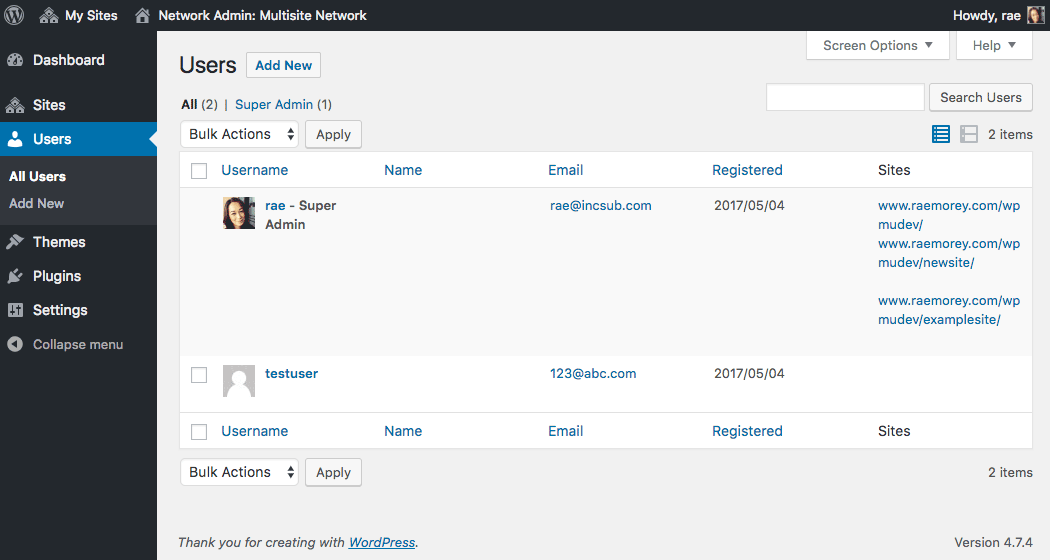Open the rae user profile link

coord(275,206)
